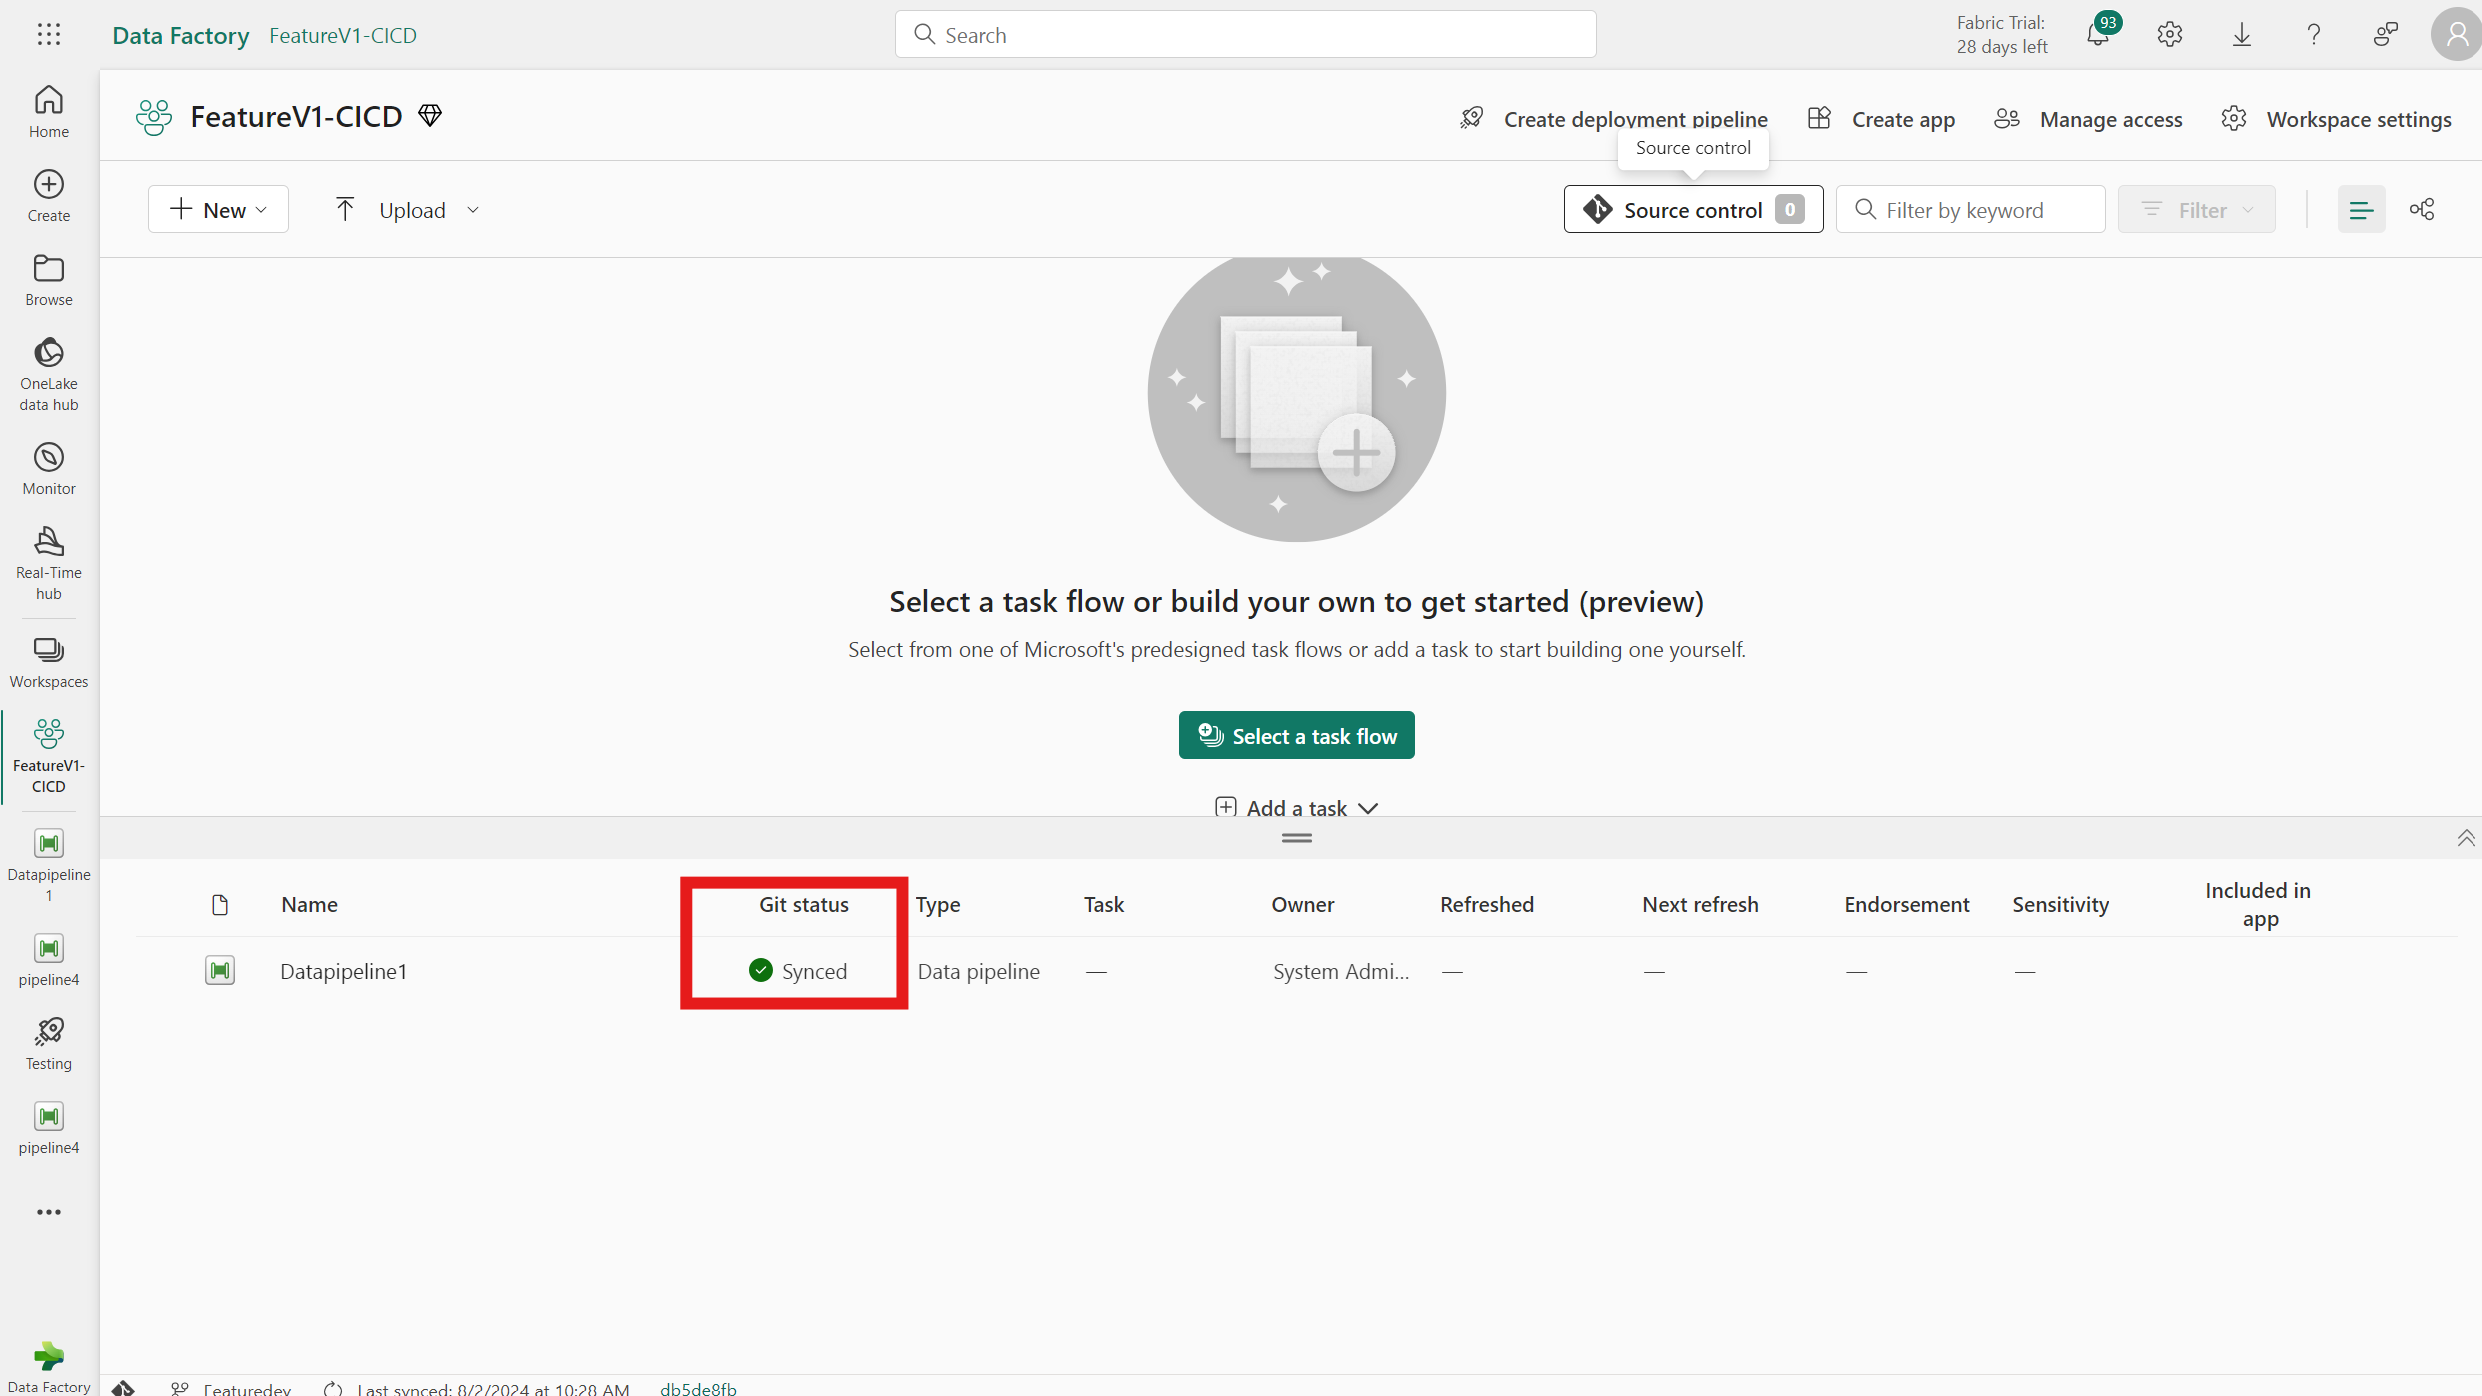Open the New item dropdown
2482x1396 pixels.
(218, 210)
